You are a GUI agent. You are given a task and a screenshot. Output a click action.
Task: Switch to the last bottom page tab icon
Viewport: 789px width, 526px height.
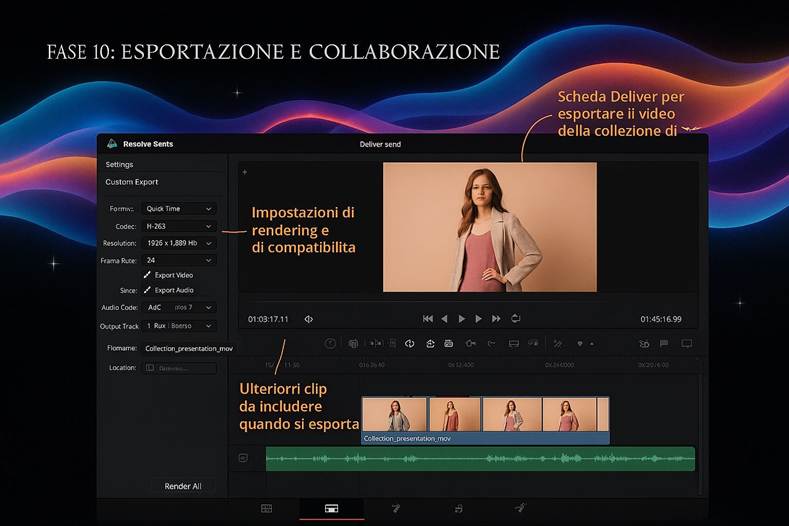point(520,508)
